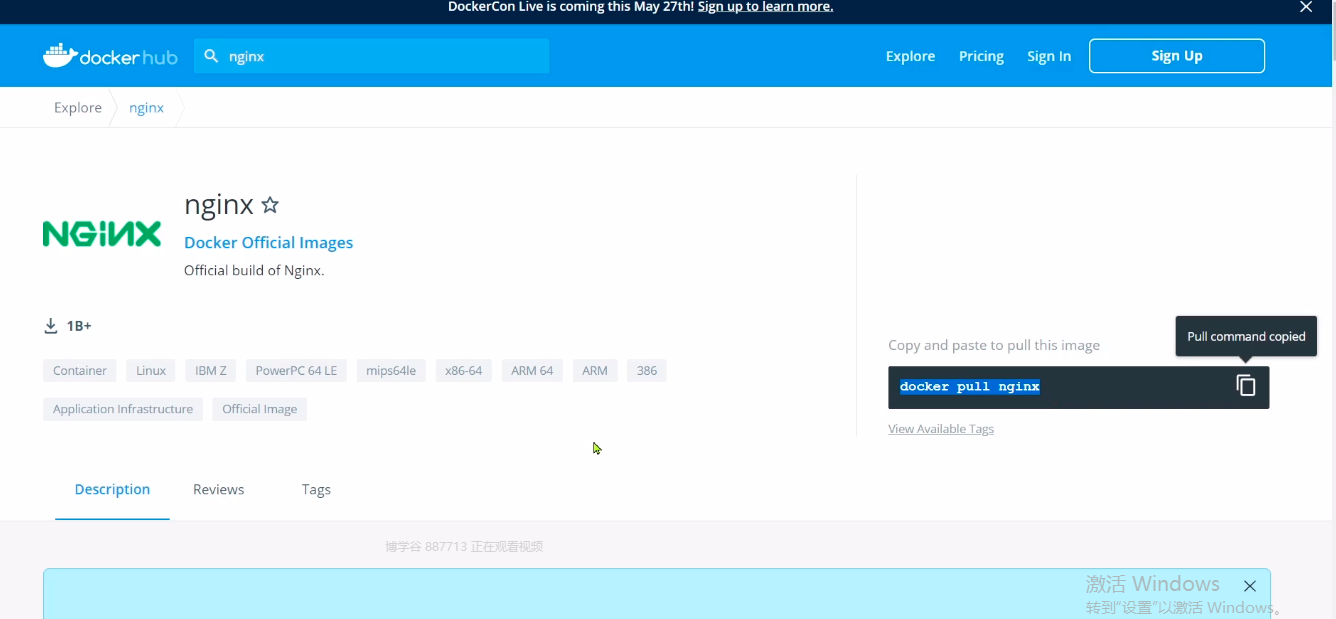Click the Linux tag chip
1336x619 pixels.
pyautogui.click(x=151, y=371)
